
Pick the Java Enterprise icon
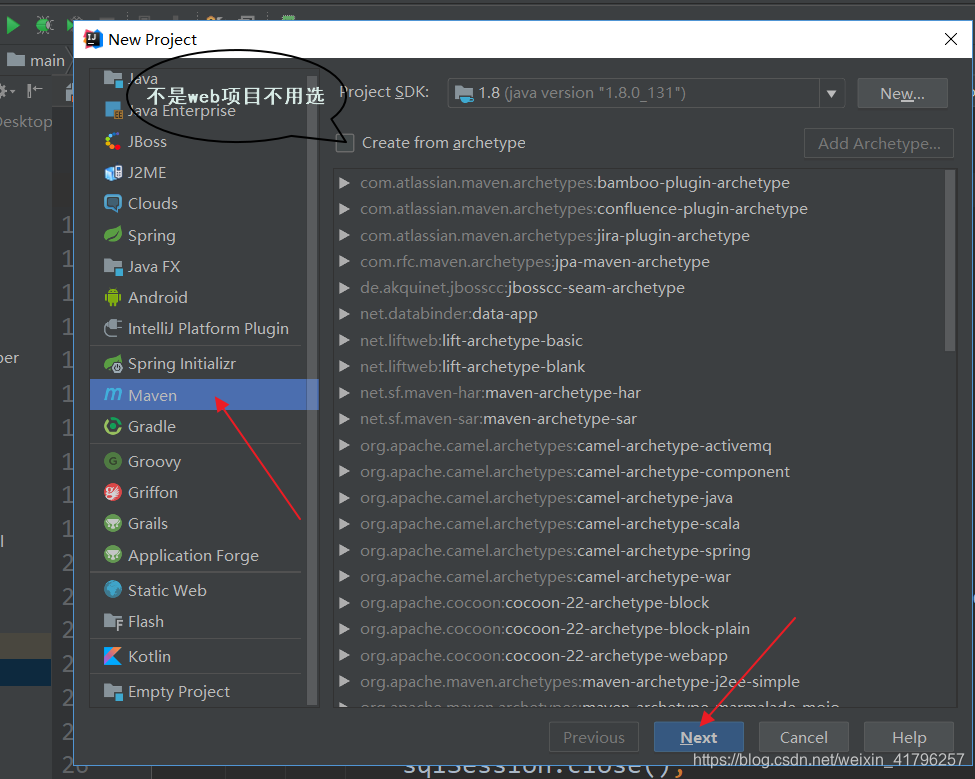[114, 111]
